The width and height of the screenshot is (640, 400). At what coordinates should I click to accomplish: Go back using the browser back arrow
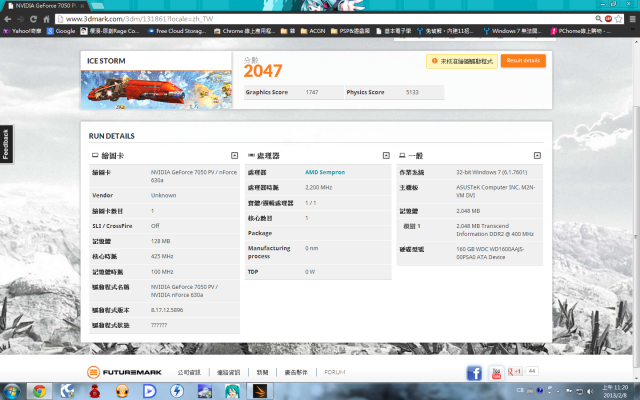[x=7, y=19]
